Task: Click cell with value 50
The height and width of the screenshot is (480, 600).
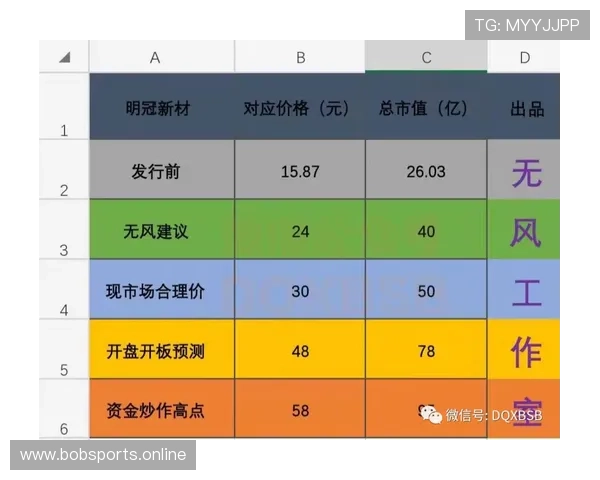Action: [426, 289]
